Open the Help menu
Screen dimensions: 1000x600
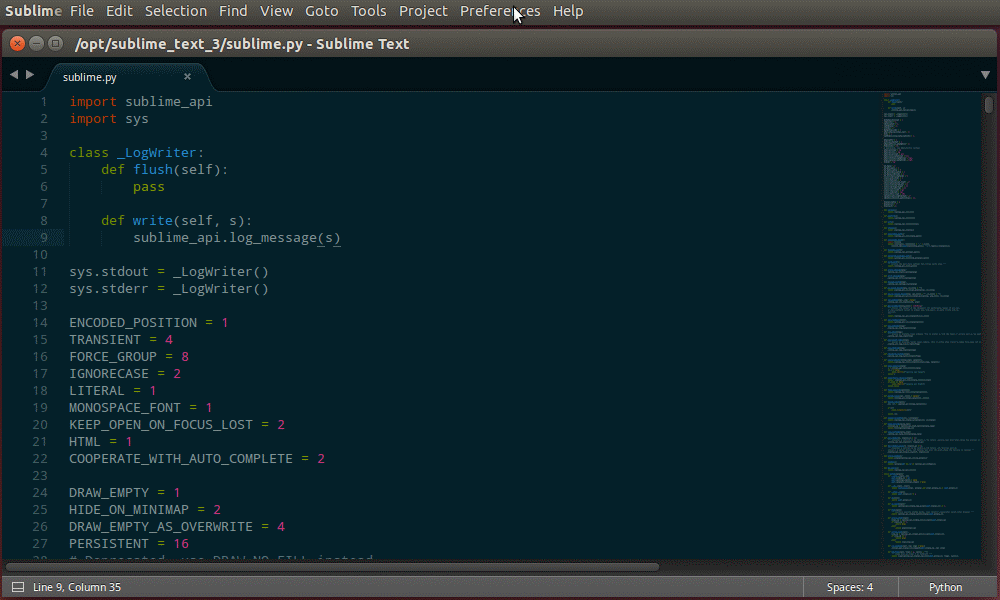click(568, 11)
